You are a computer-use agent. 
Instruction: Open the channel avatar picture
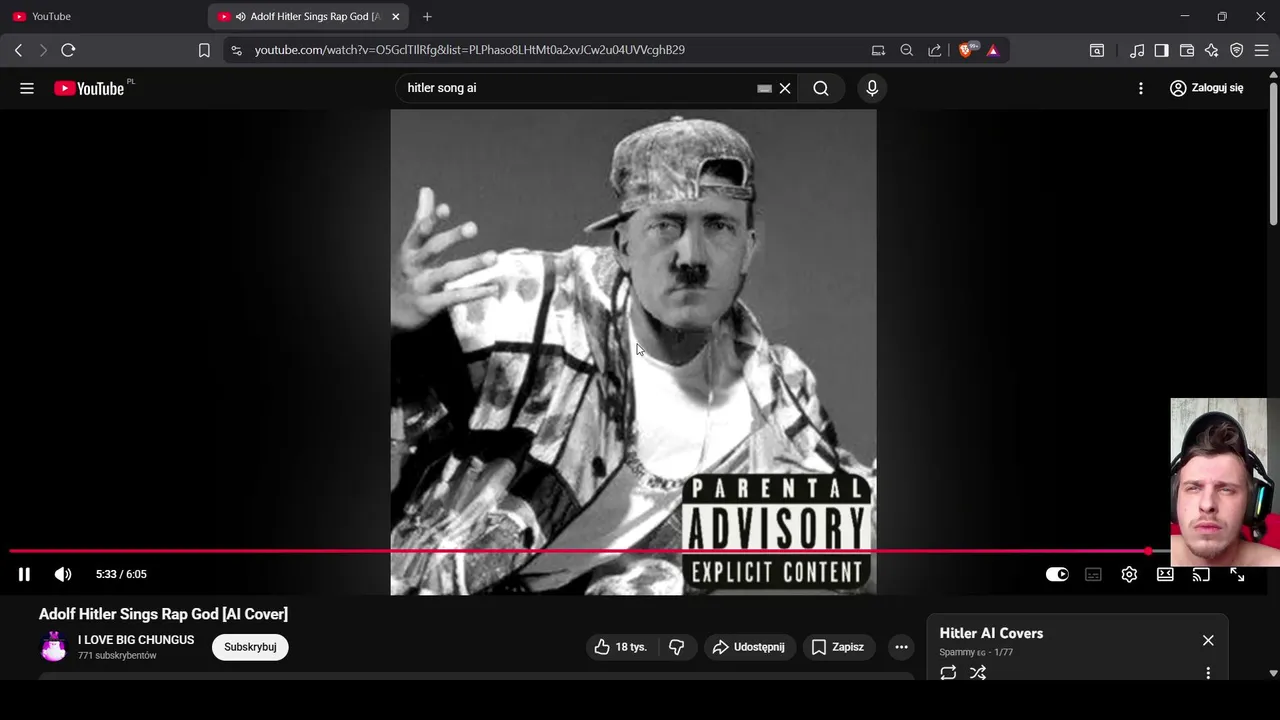tap(54, 647)
